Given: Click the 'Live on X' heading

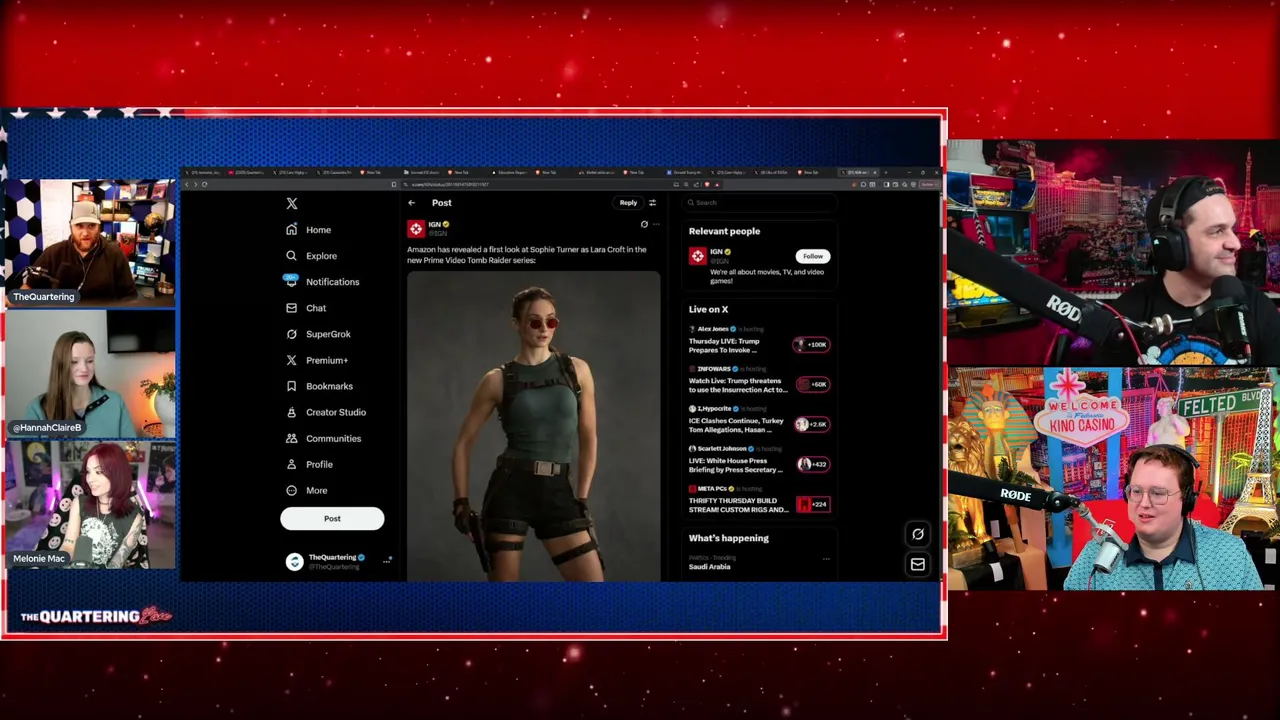Looking at the screenshot, I should tap(708, 309).
